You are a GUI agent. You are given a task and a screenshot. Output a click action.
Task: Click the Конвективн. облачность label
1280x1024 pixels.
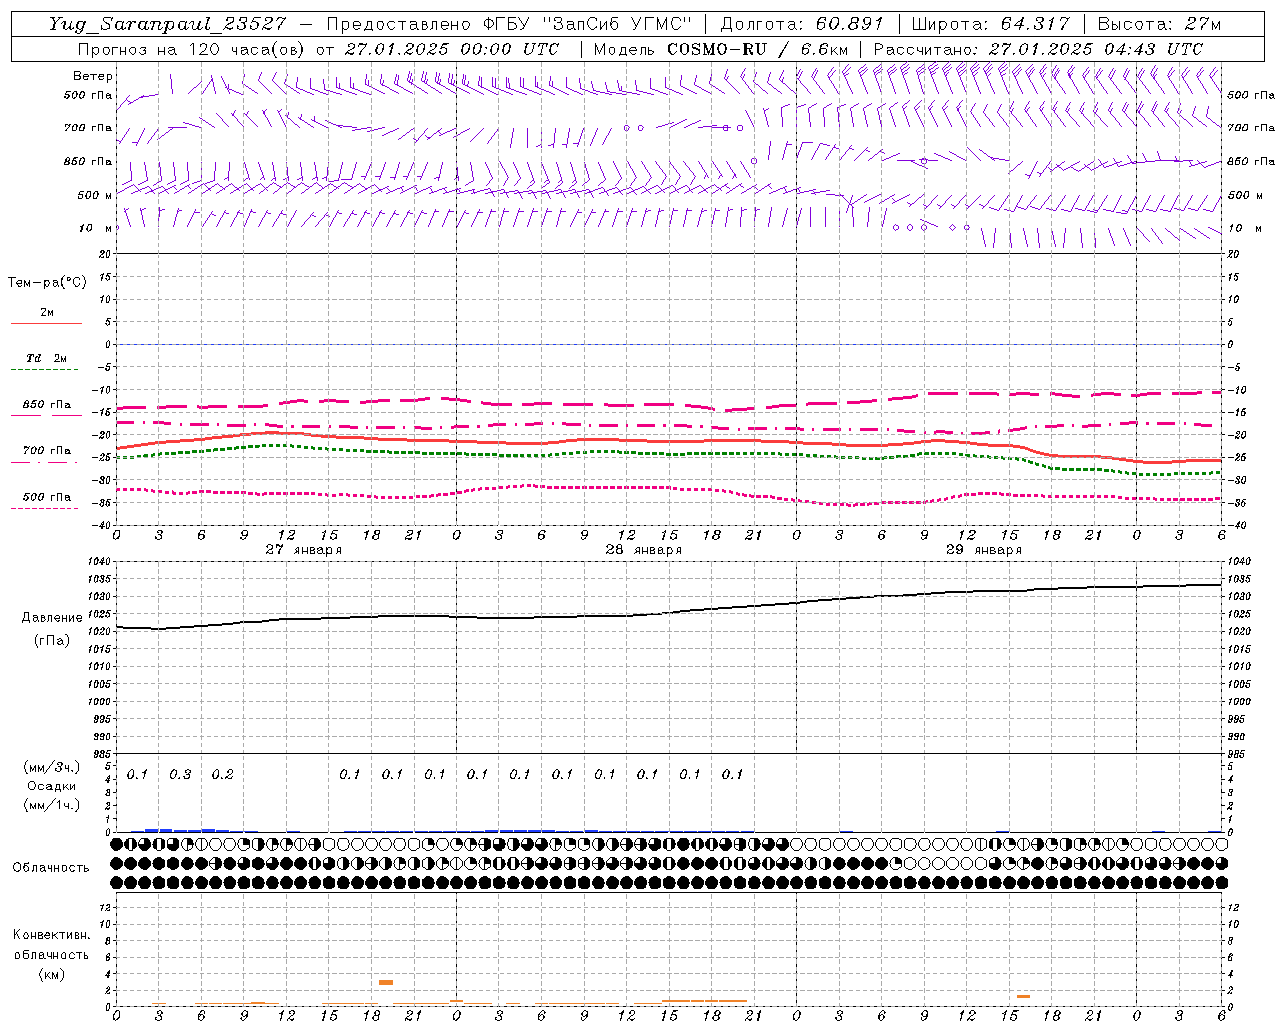click(x=52, y=945)
